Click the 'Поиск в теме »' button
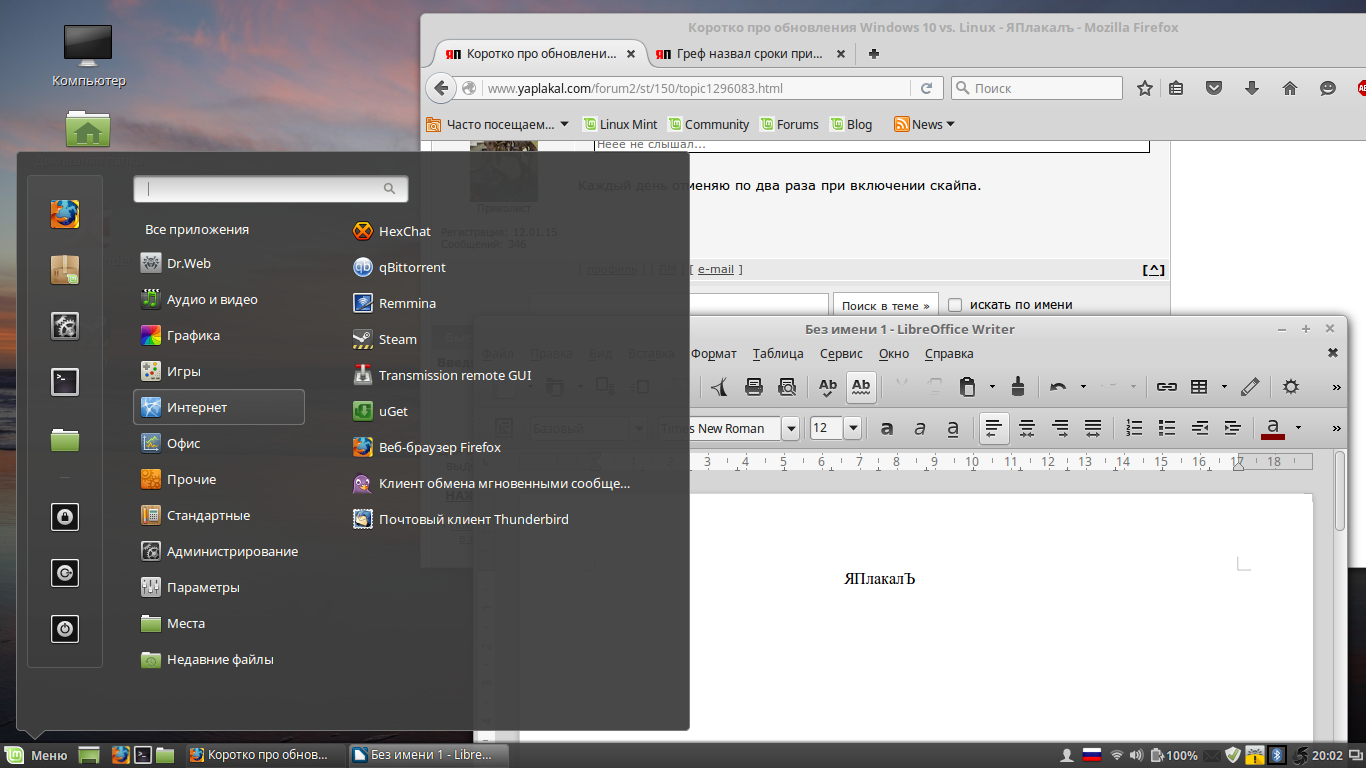The height and width of the screenshot is (768, 1366). point(886,305)
